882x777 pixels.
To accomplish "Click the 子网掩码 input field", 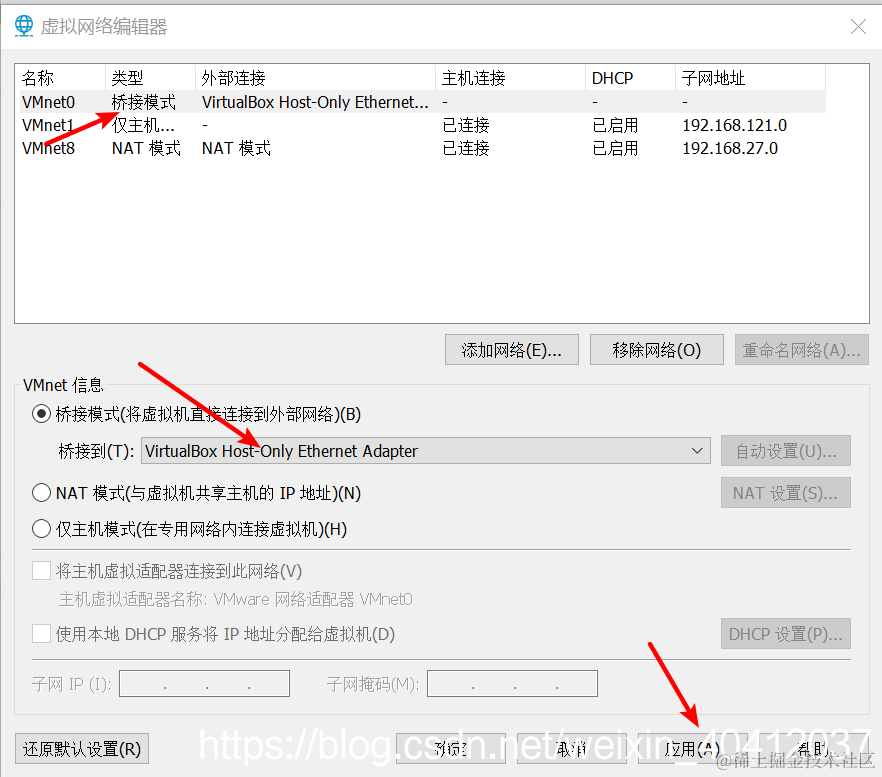I will [x=512, y=684].
